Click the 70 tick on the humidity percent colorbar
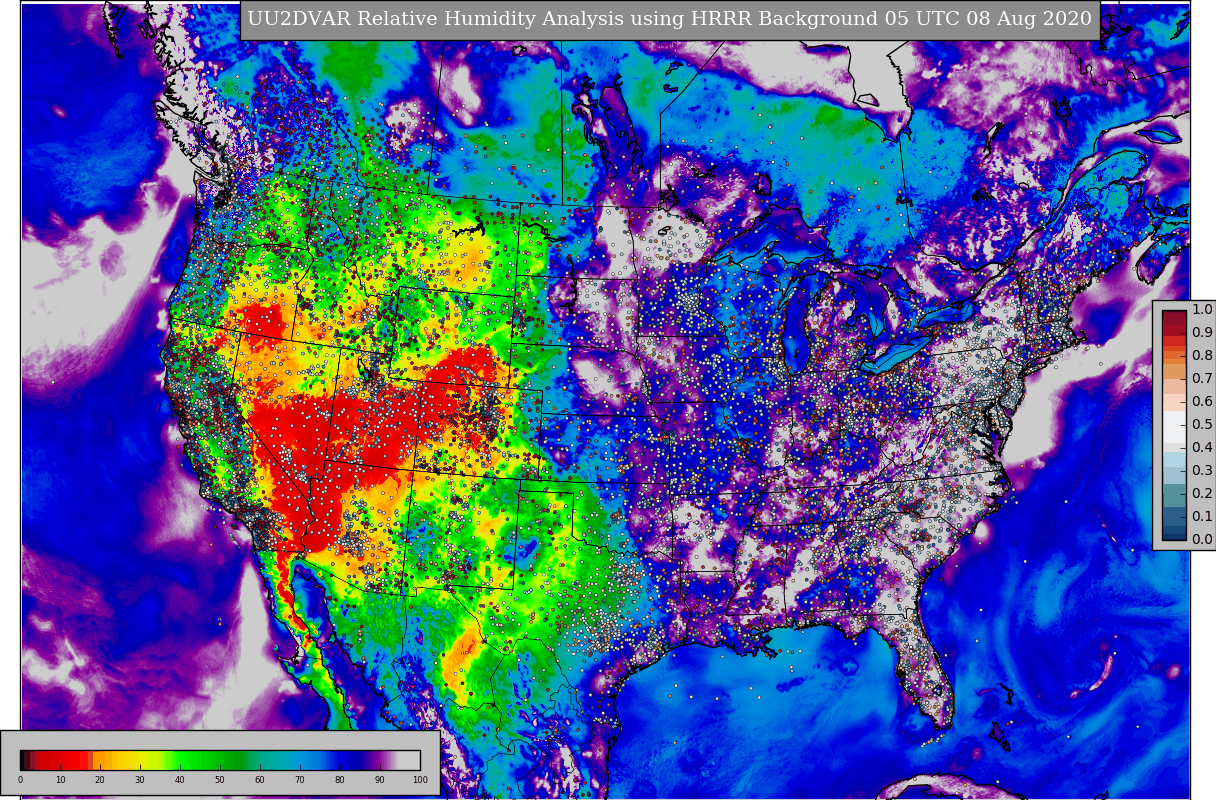Image resolution: width=1216 pixels, height=800 pixels. pos(300,780)
